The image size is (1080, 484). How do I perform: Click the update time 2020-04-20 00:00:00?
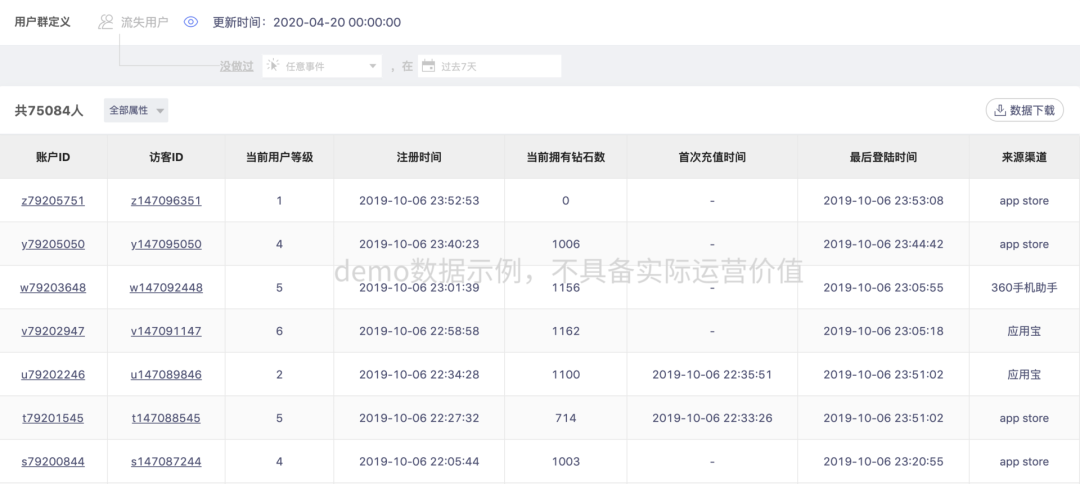click(x=337, y=22)
